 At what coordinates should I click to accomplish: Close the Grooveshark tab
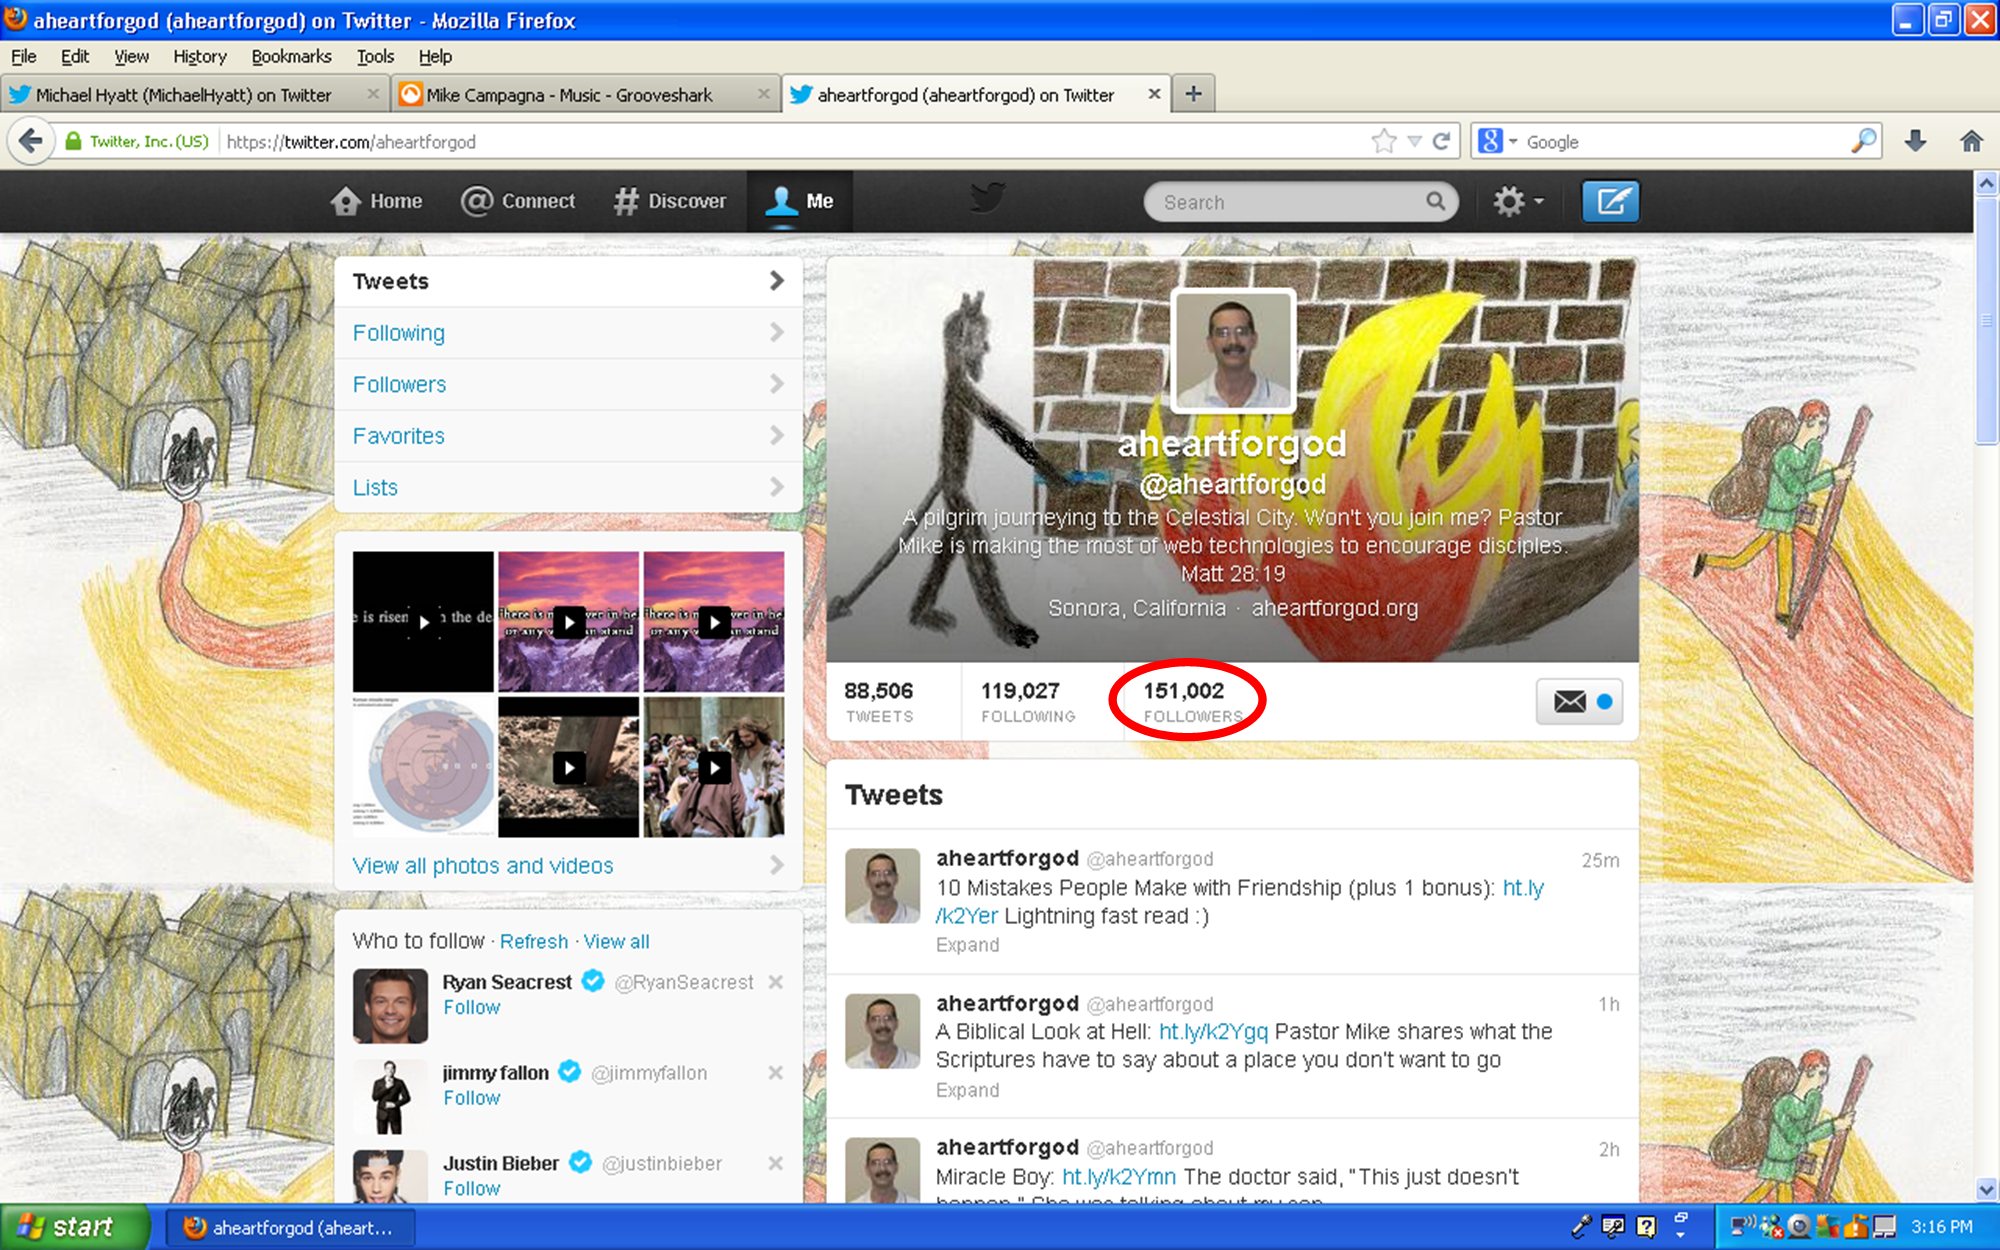763,94
